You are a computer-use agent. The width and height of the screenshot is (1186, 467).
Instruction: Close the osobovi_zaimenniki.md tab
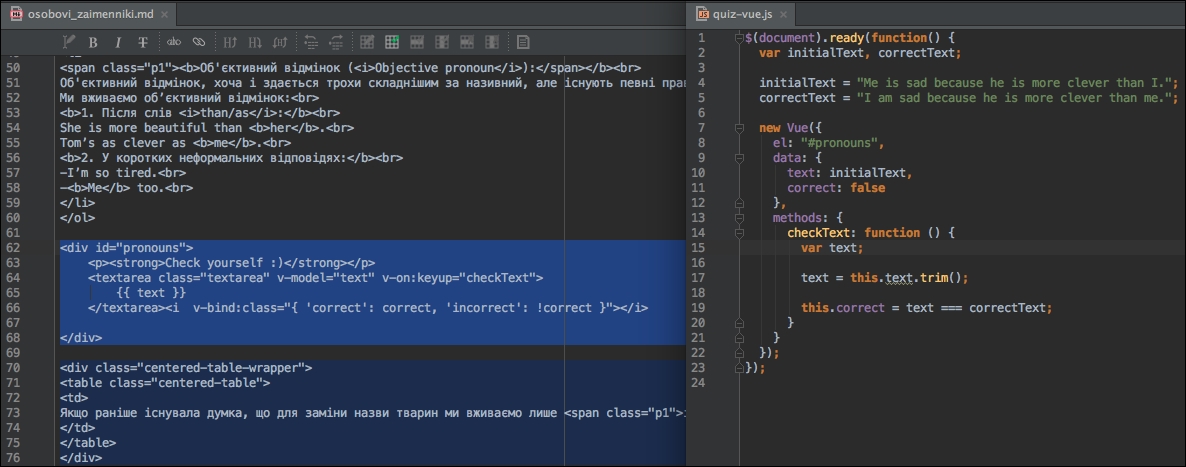164,14
